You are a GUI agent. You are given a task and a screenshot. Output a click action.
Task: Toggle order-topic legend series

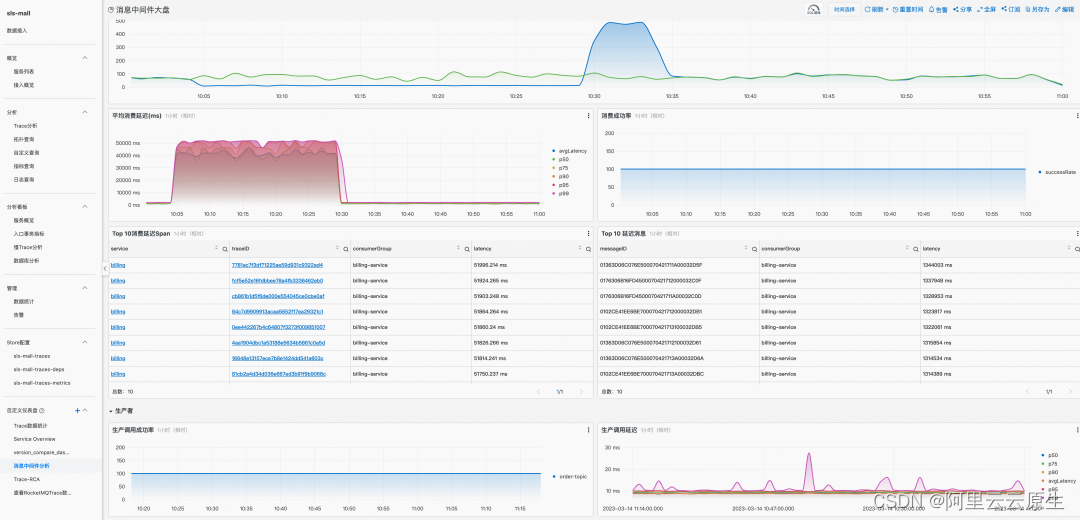(570, 477)
